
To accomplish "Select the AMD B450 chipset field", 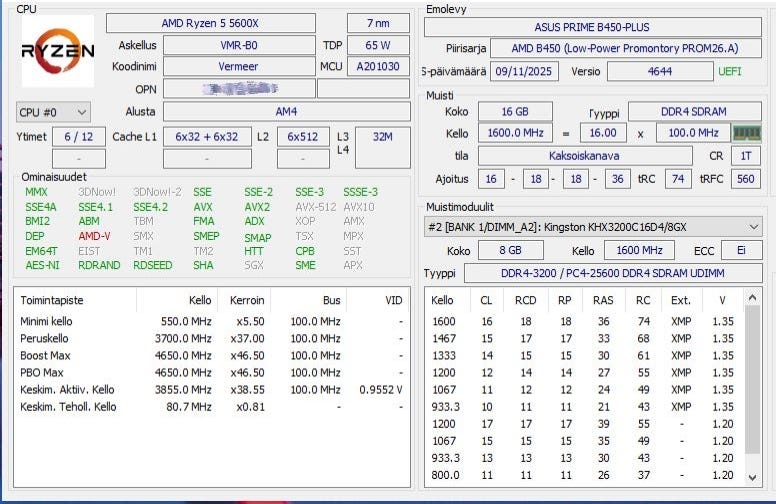I will (x=626, y=49).
